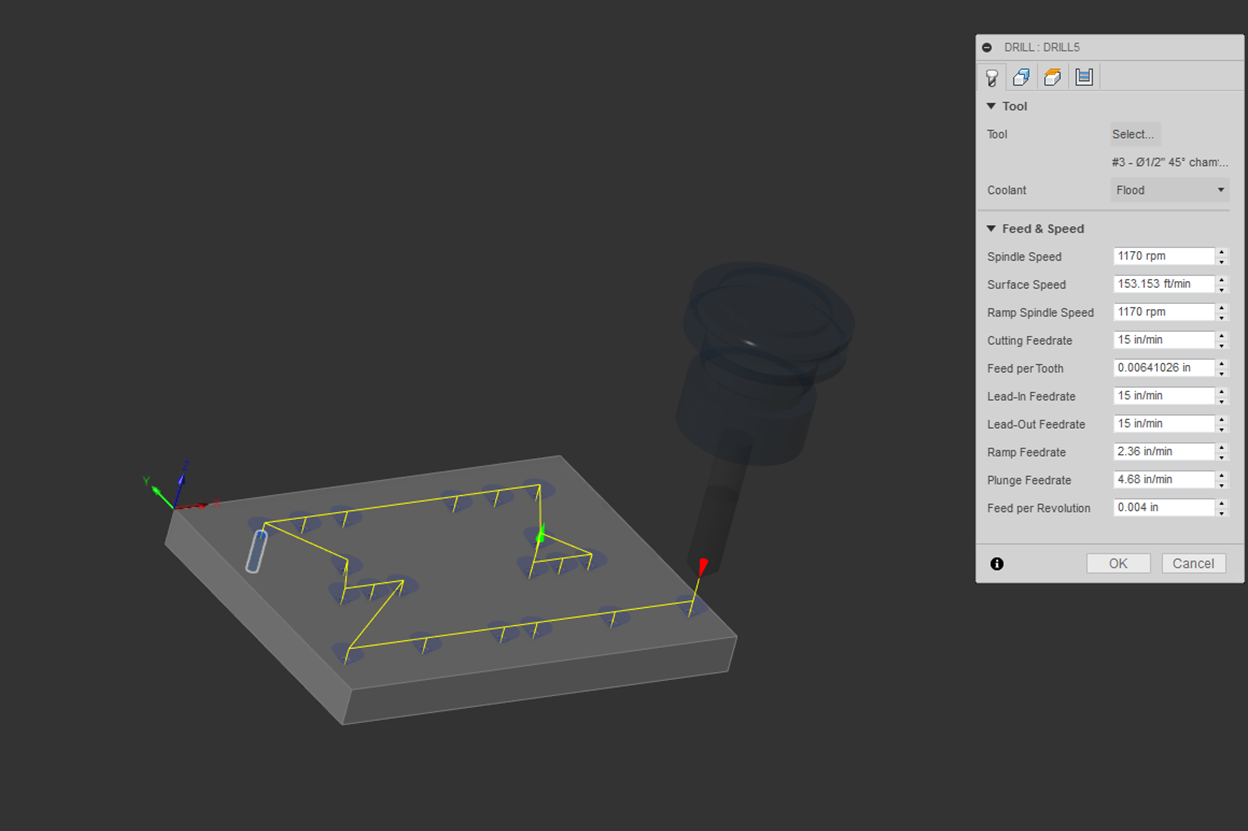Confirm with the OK button
Image resolution: width=1248 pixels, height=831 pixels.
tap(1118, 564)
